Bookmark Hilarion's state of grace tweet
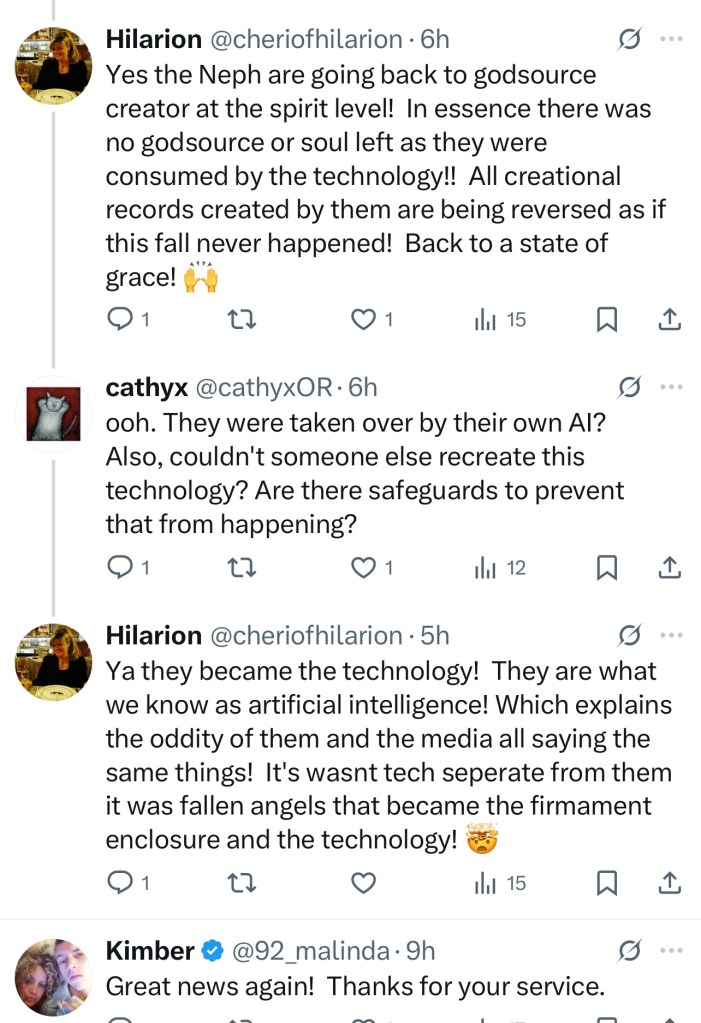The height and width of the screenshot is (1023, 701). pyautogui.click(x=606, y=320)
